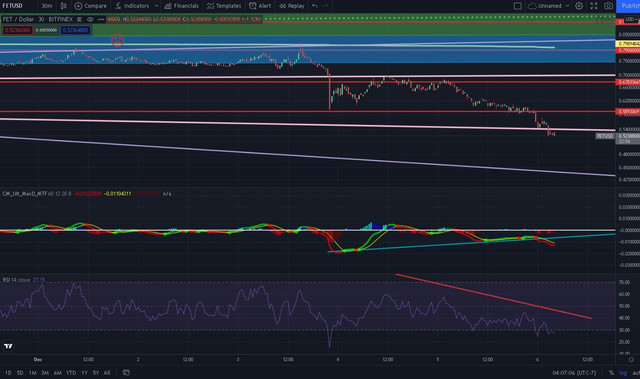Set the date range to 5D

click(20, 372)
